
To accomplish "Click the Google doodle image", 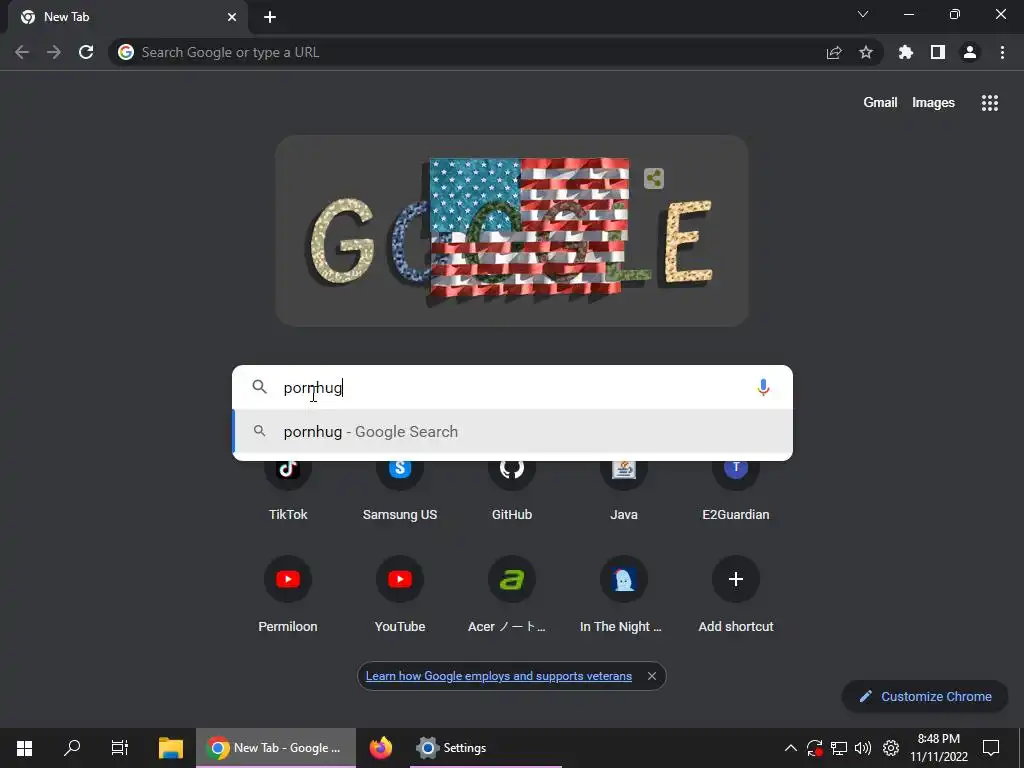I will pyautogui.click(x=511, y=231).
